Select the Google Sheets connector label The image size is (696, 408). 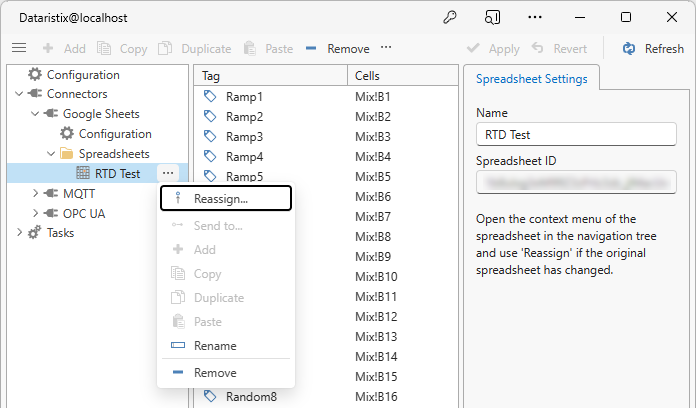(x=101, y=114)
